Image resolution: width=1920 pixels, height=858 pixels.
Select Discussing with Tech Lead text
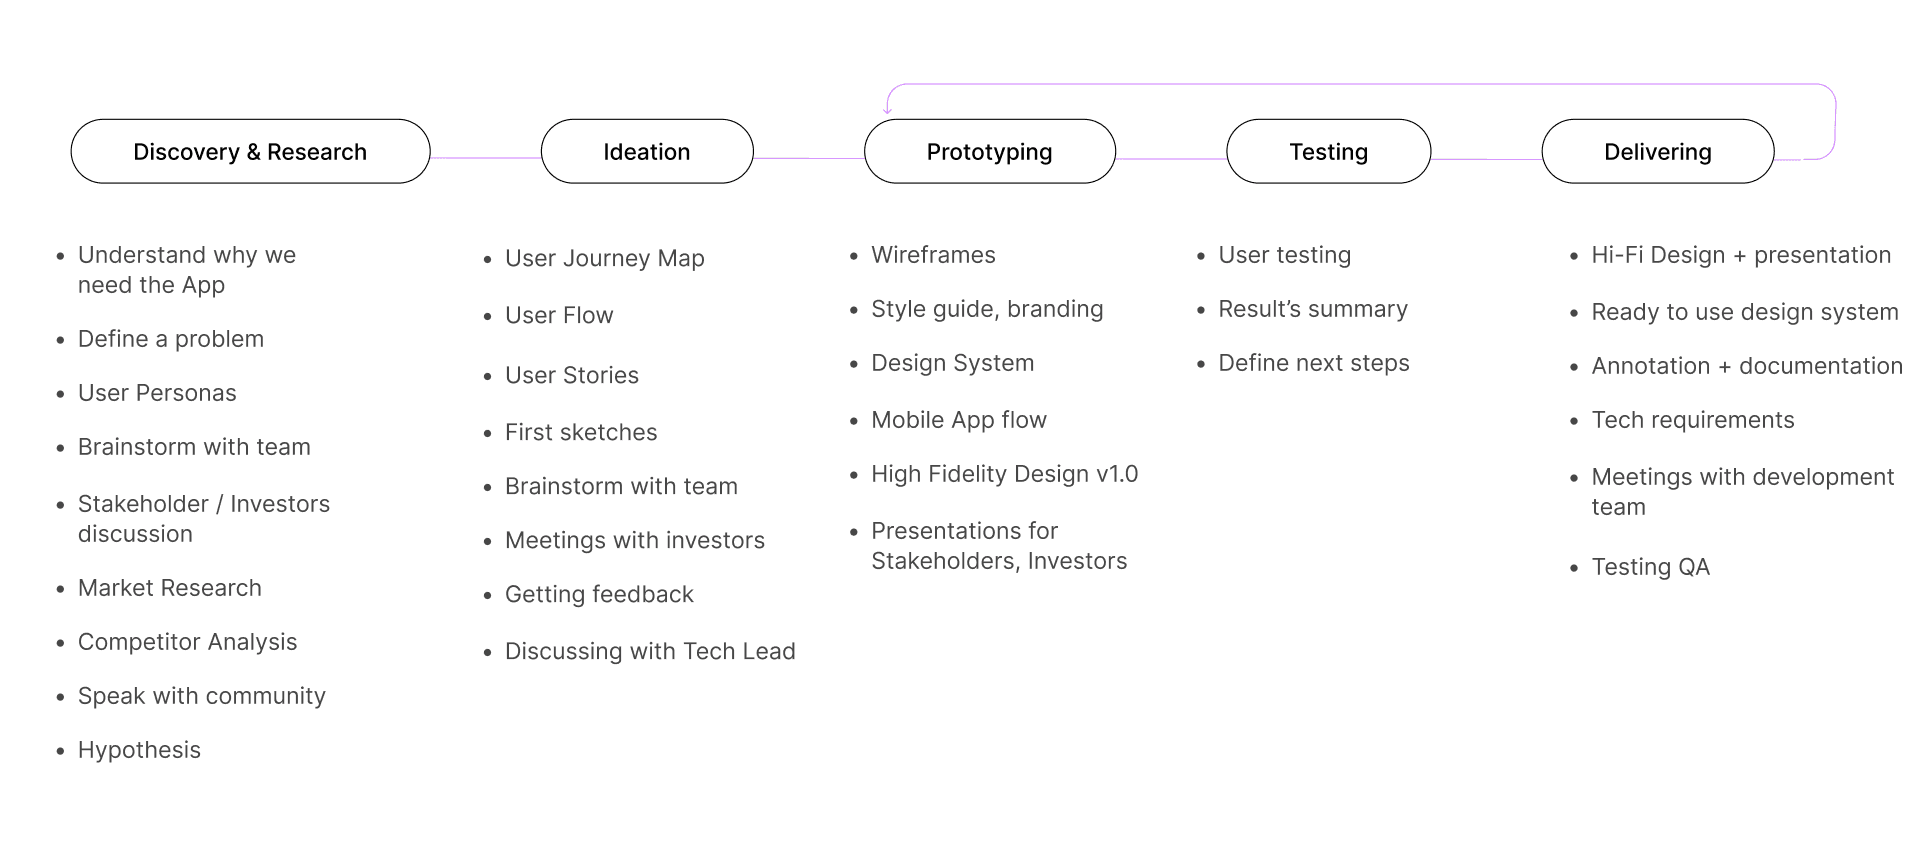(650, 651)
